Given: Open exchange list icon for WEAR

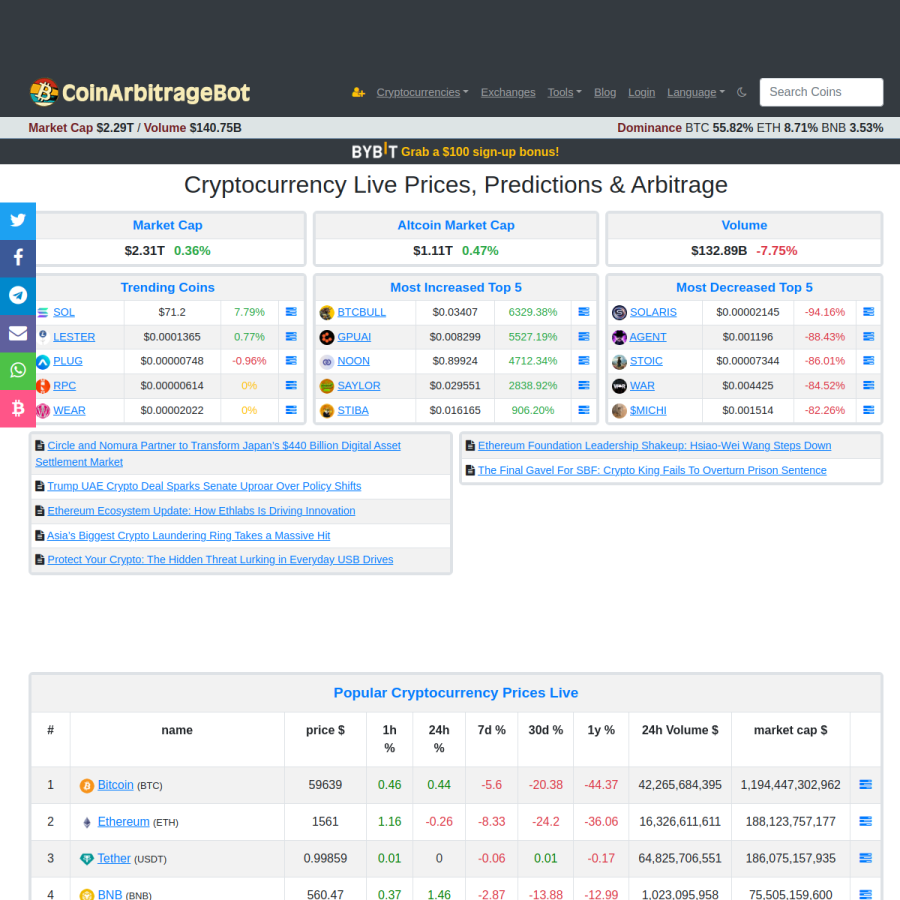Looking at the screenshot, I should [x=291, y=410].
